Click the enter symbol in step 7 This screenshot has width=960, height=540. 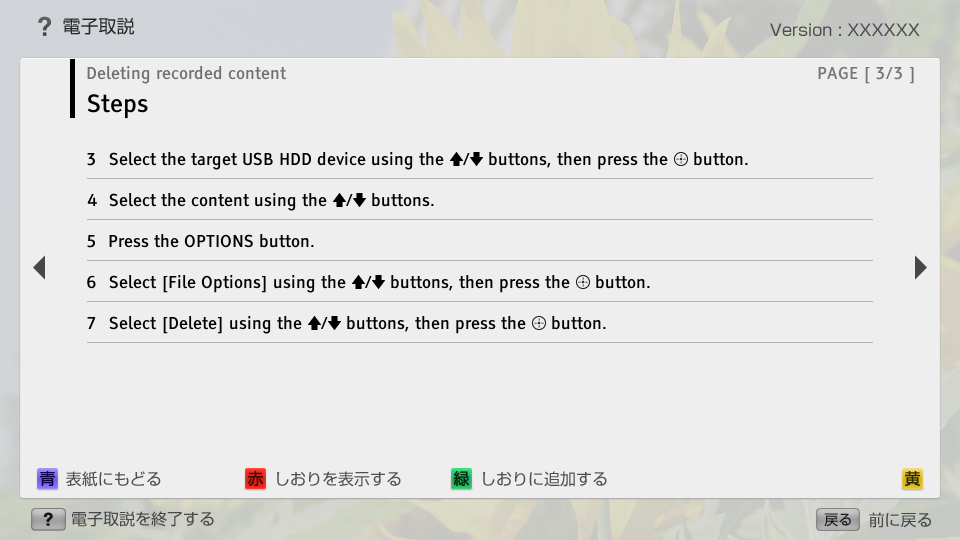[x=538, y=324]
